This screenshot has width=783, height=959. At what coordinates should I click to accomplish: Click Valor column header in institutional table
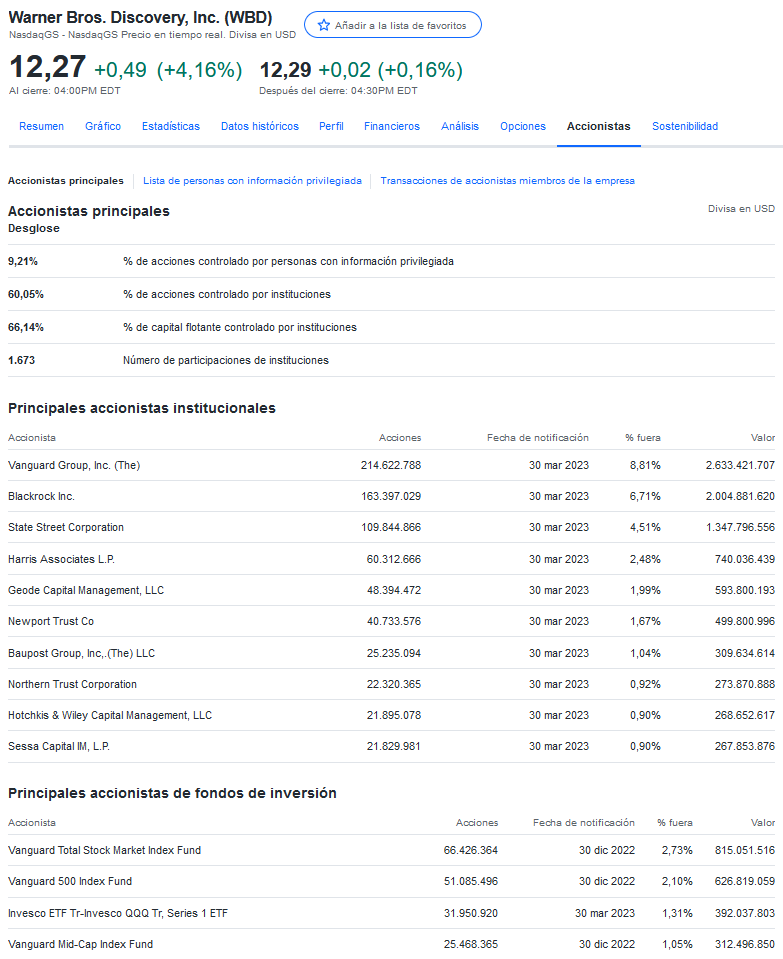(763, 438)
